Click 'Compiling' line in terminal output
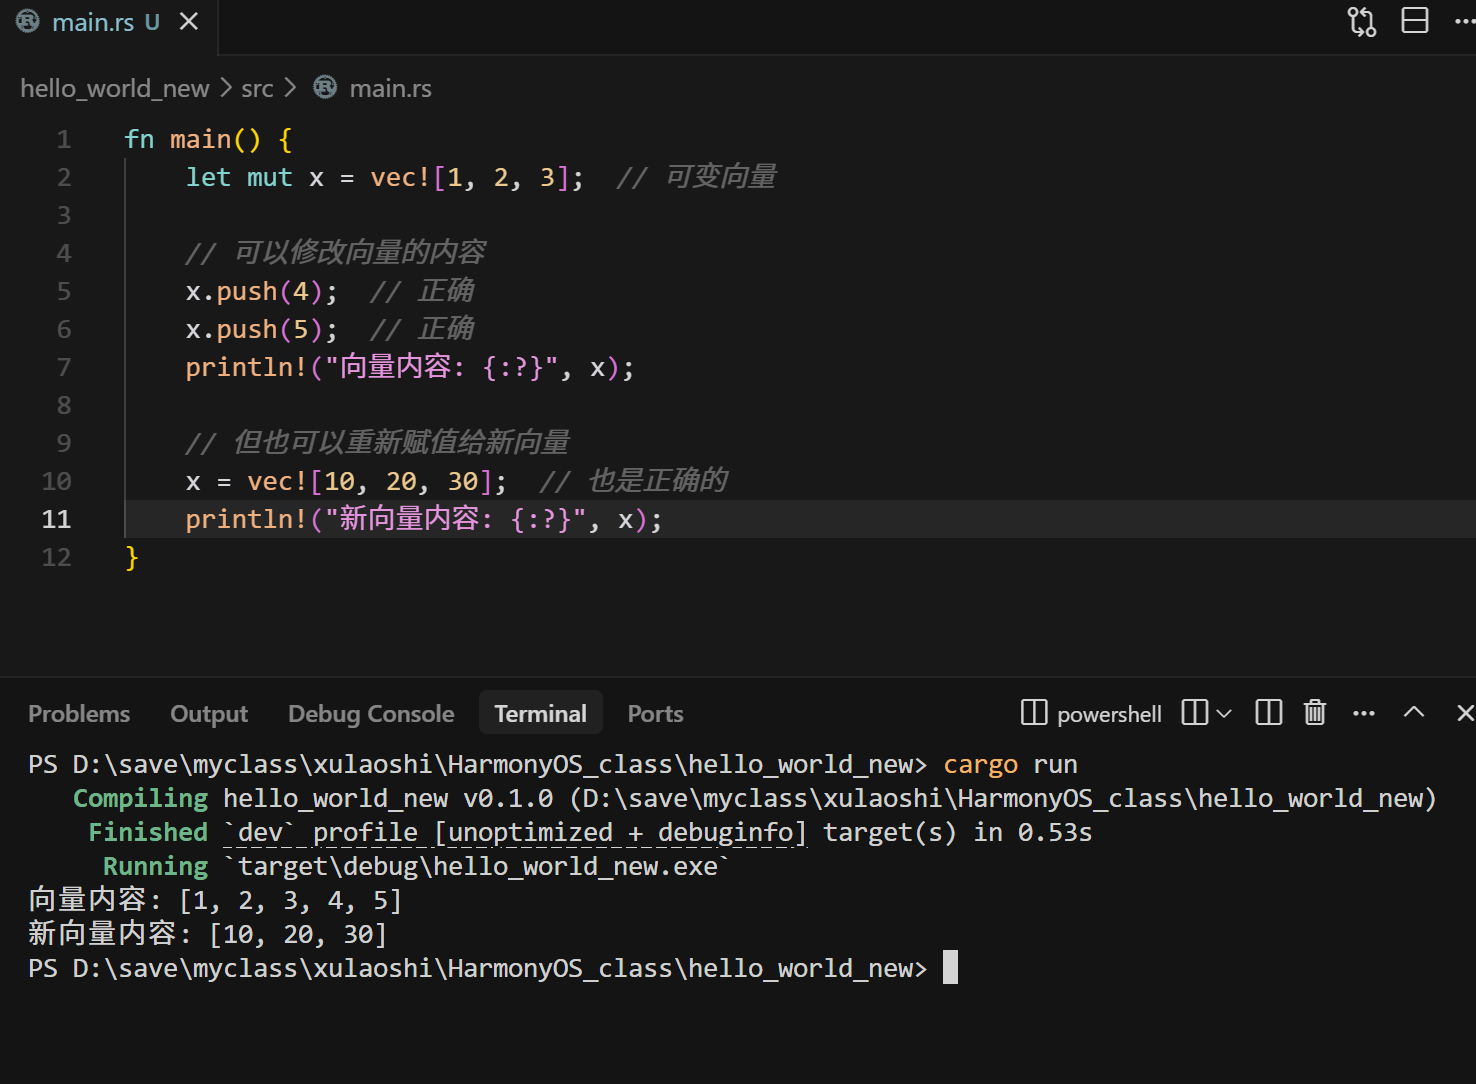1476x1084 pixels. pos(754,799)
